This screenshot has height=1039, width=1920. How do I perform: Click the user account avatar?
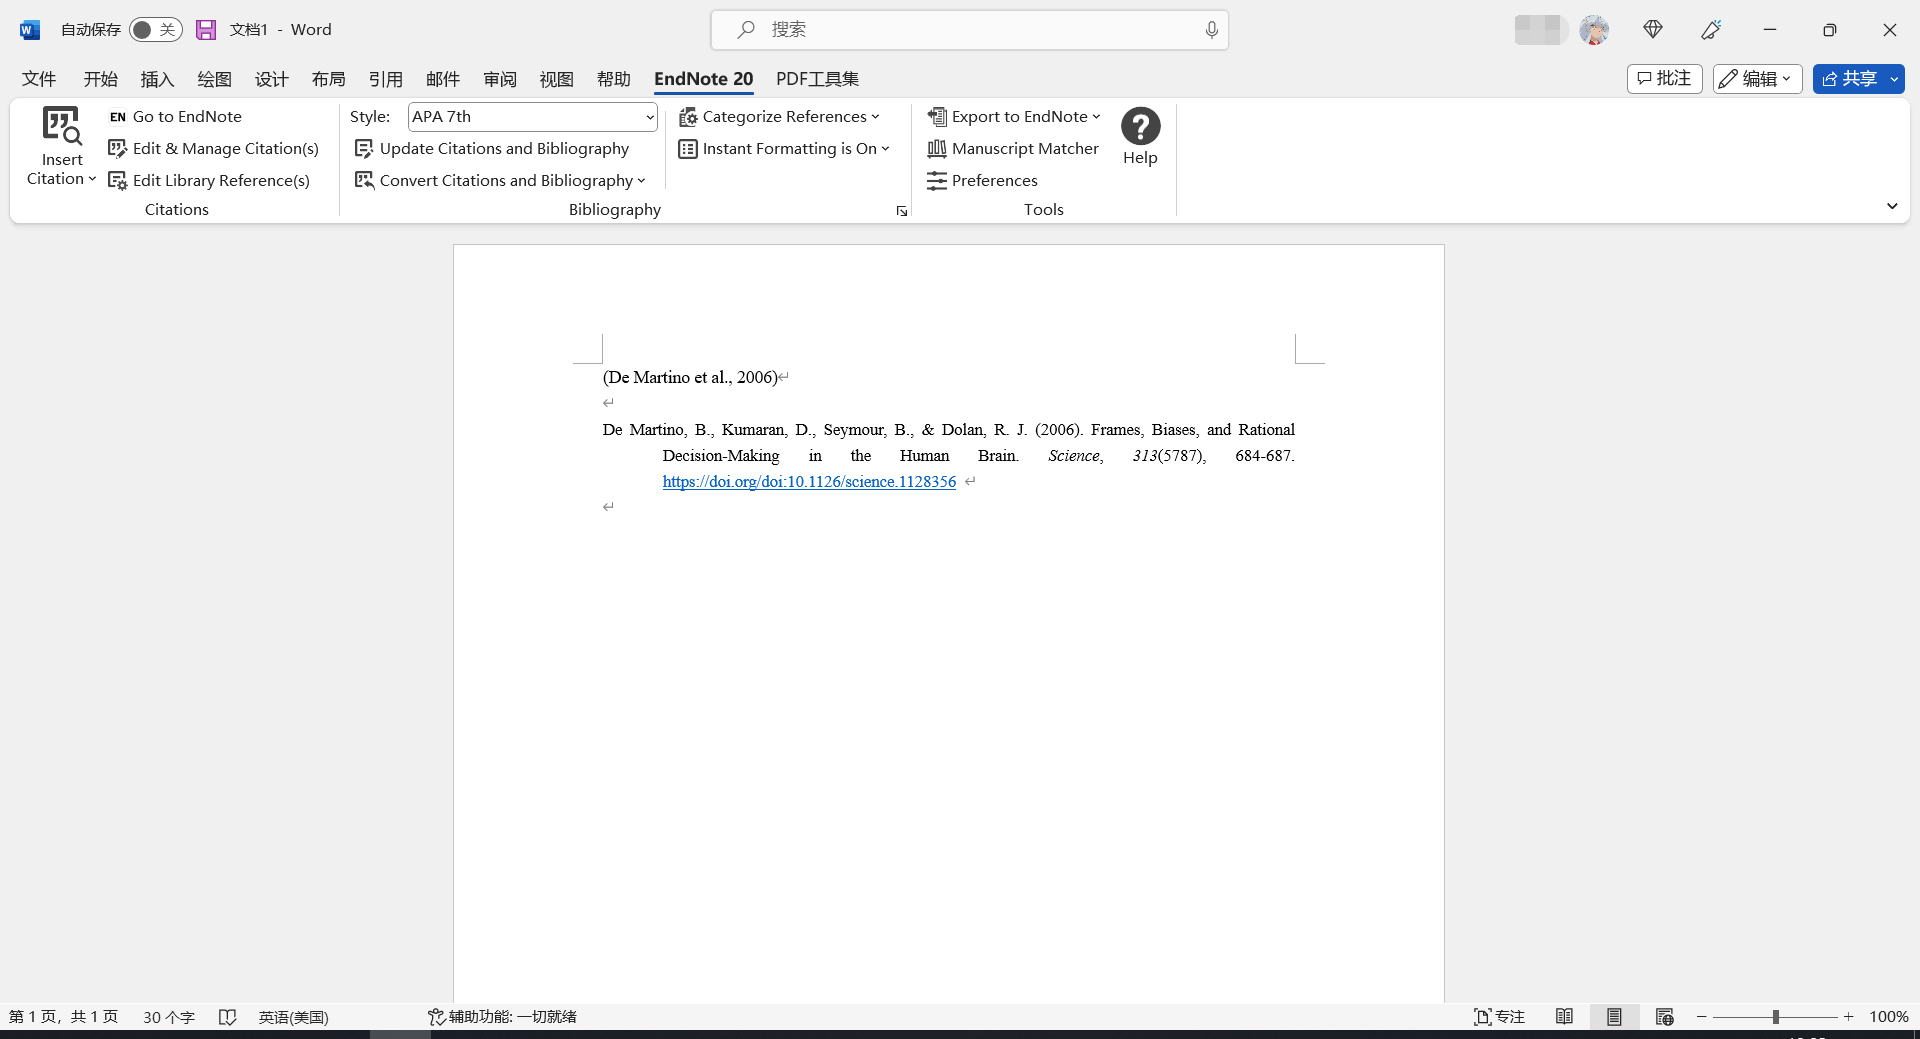click(x=1594, y=30)
